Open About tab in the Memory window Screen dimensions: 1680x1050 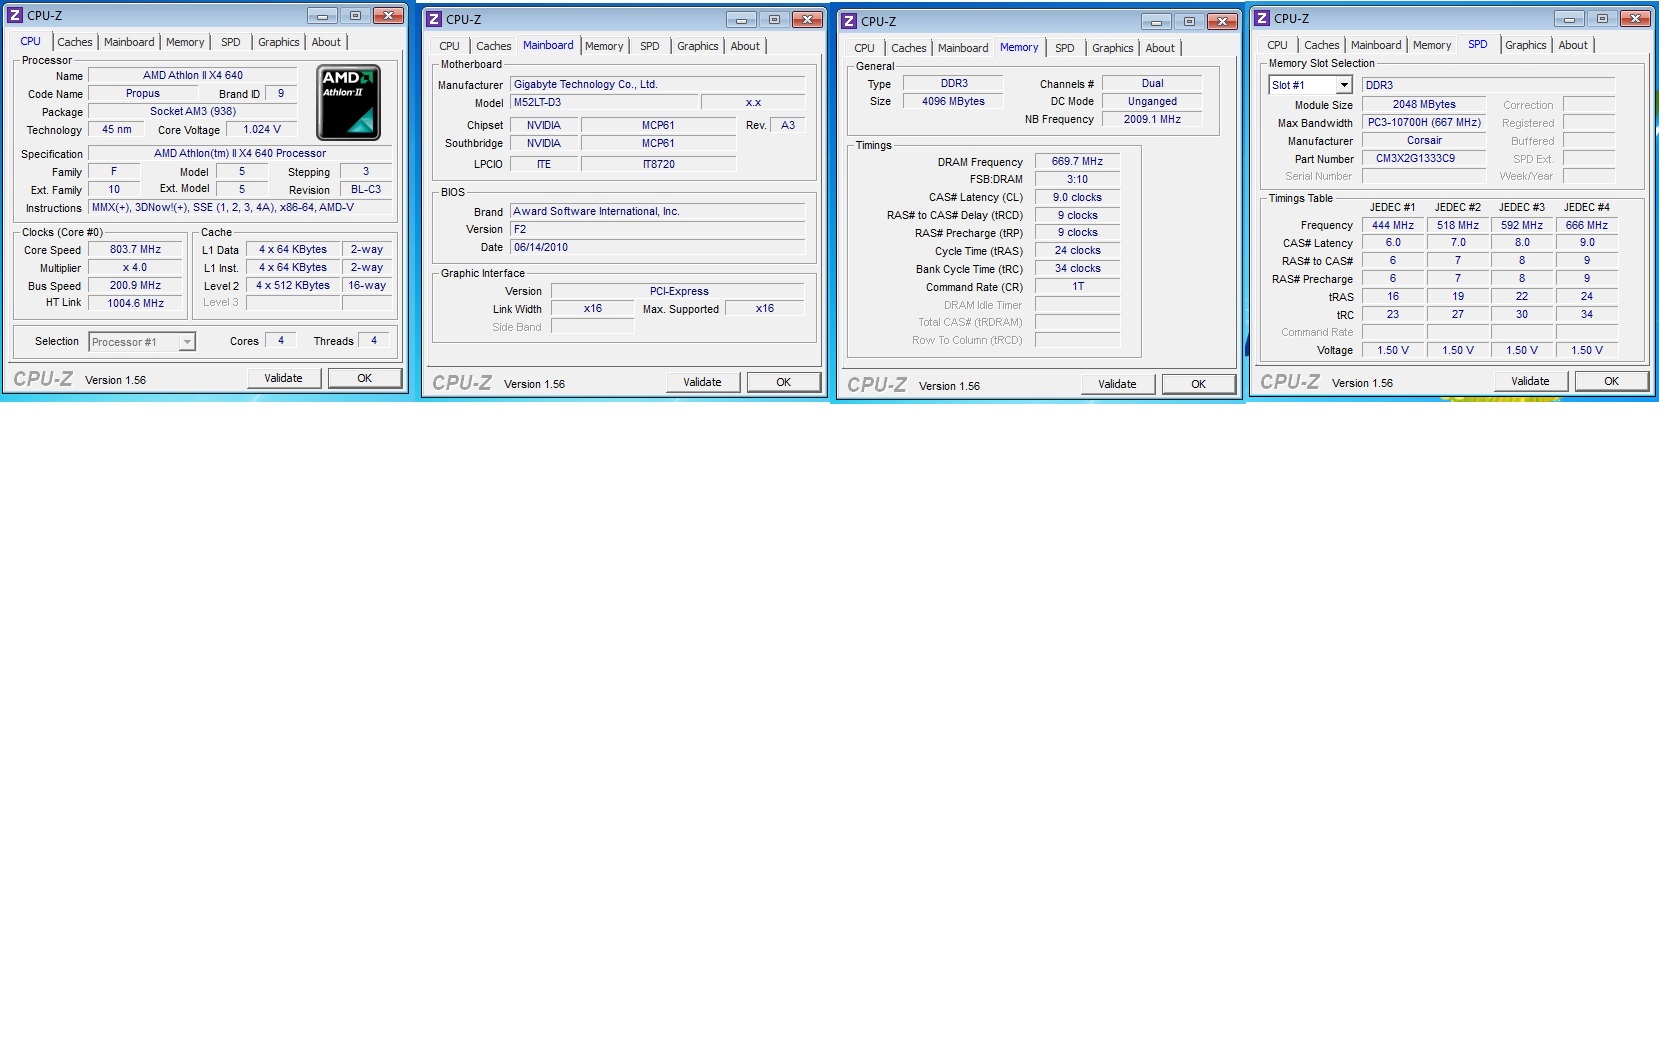tap(1160, 48)
